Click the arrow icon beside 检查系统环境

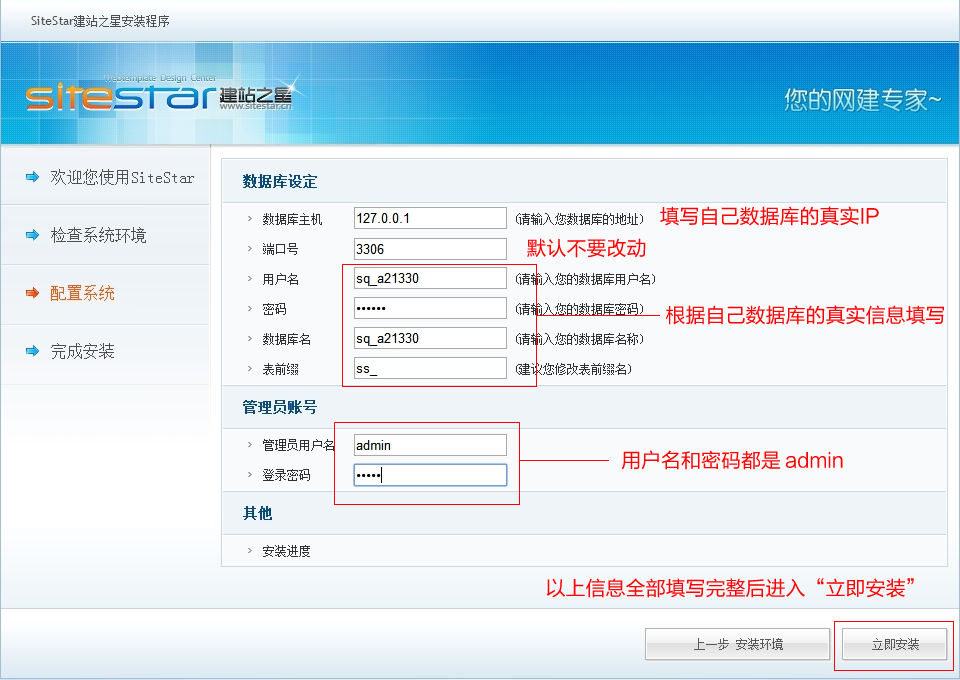tap(32, 235)
